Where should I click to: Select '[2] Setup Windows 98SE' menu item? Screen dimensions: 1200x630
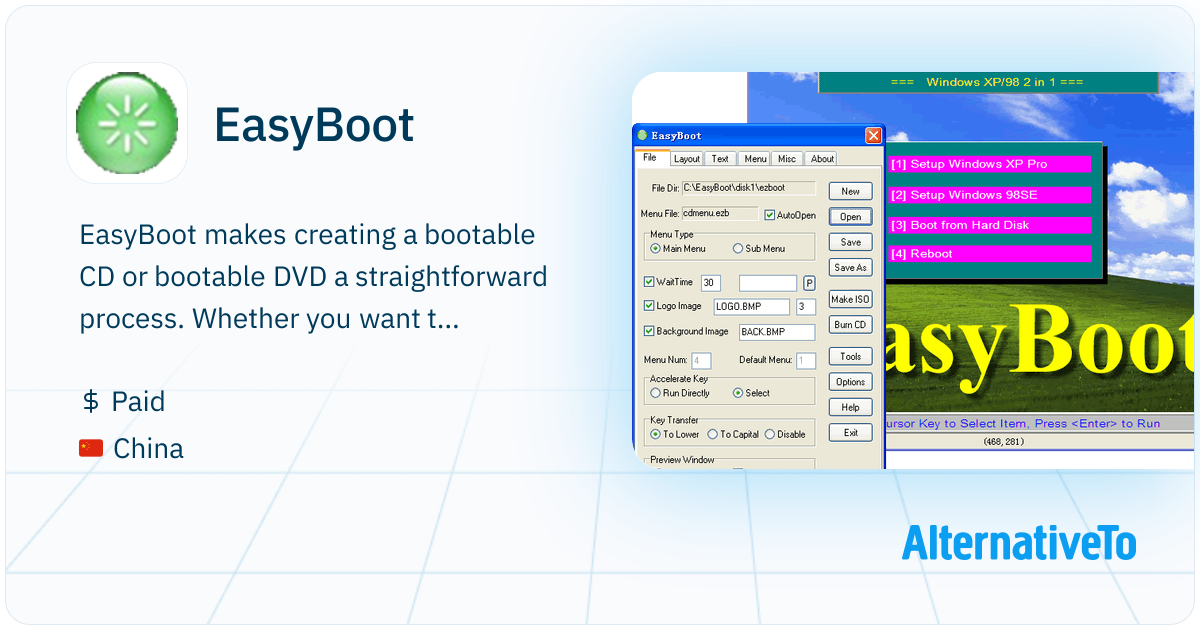[x=989, y=195]
